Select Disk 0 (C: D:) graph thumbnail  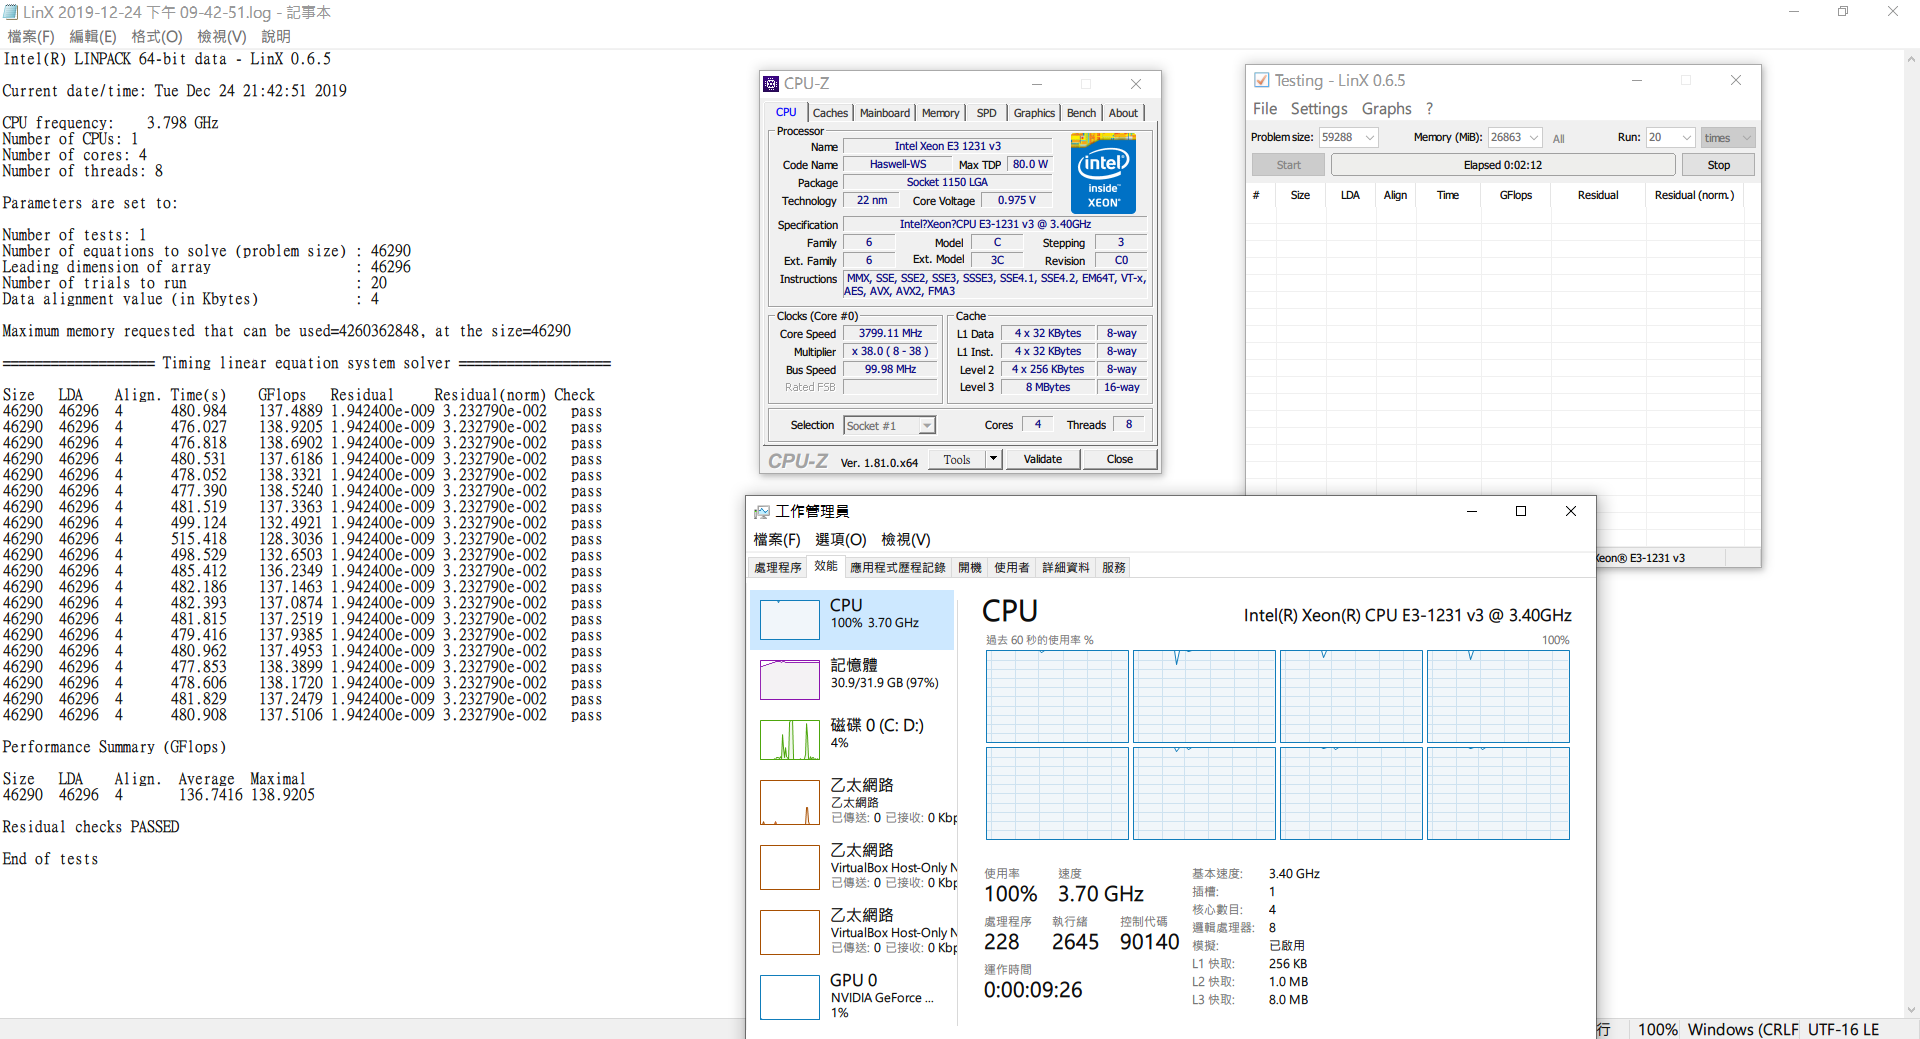790,740
